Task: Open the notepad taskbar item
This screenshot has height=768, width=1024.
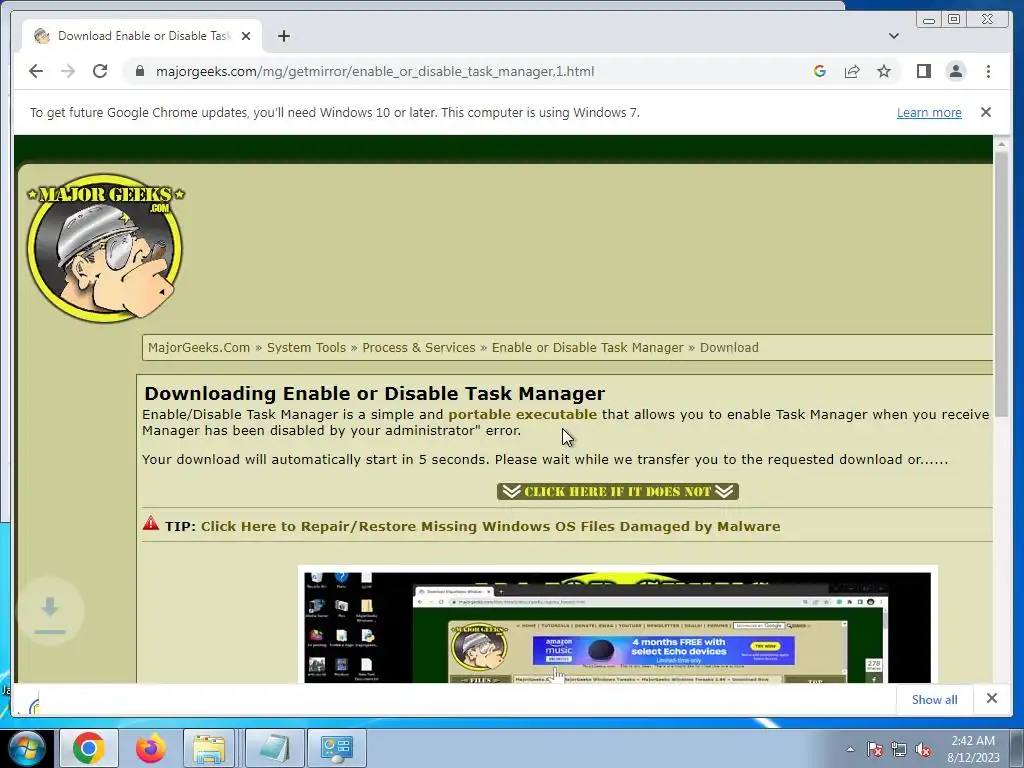Action: [x=274, y=748]
